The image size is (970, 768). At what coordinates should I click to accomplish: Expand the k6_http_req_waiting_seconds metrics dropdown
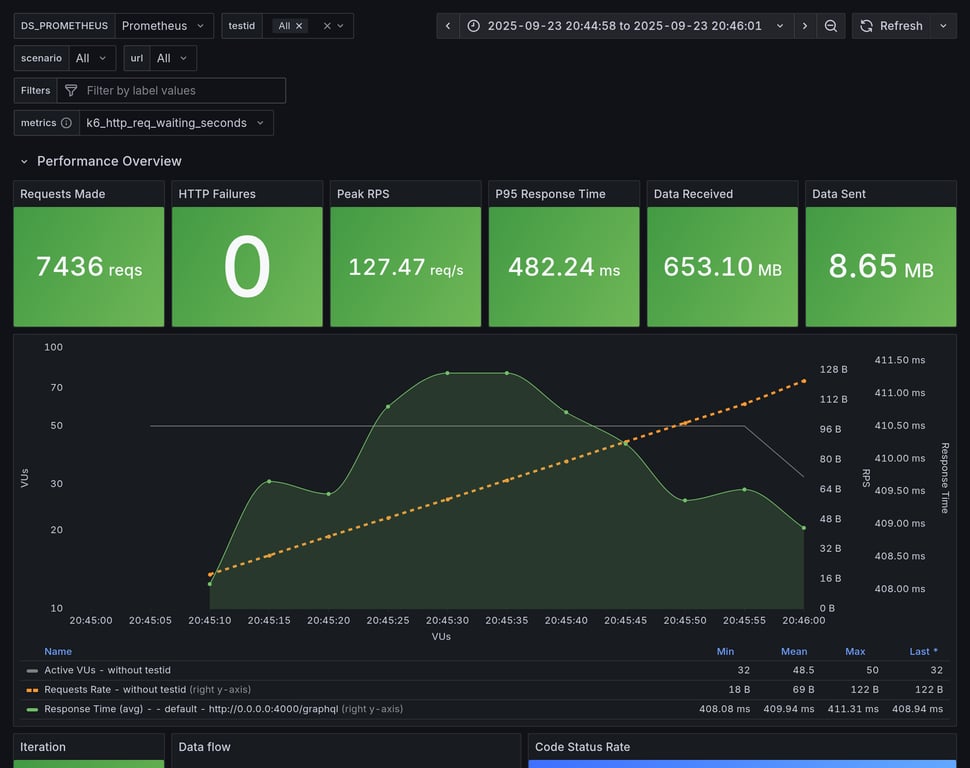pos(175,123)
